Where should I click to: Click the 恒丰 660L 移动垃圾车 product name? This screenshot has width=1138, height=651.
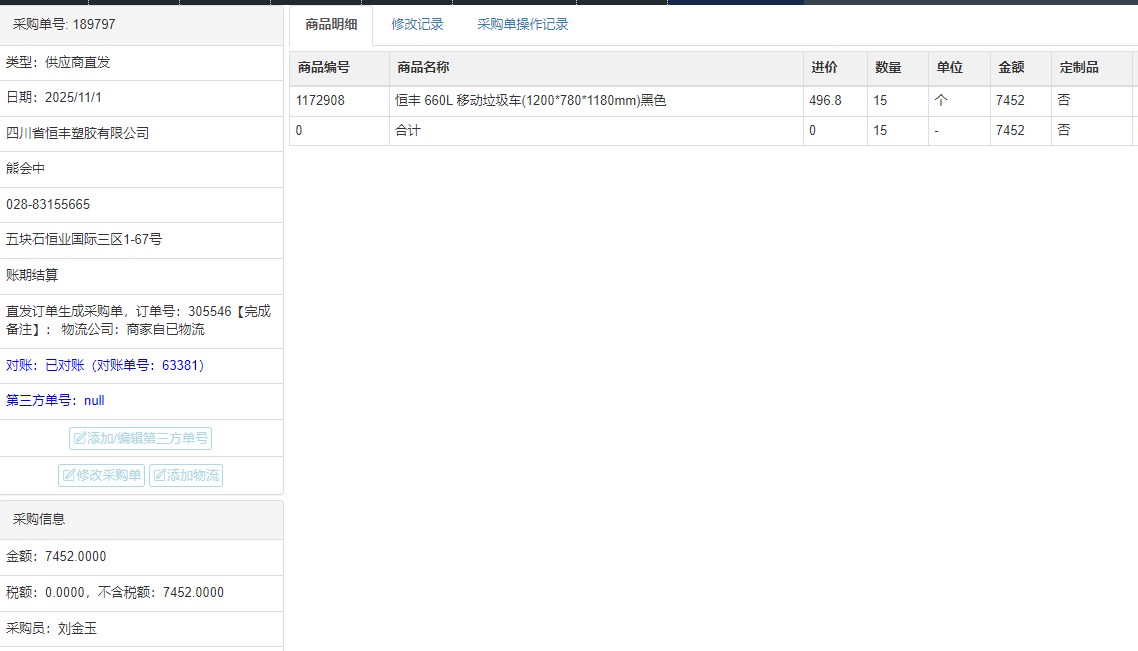point(530,101)
